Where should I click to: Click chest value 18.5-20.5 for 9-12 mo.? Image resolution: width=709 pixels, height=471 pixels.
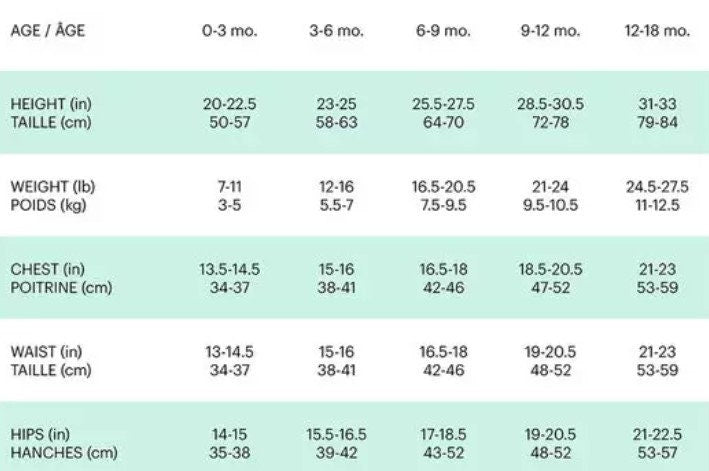pos(550,269)
